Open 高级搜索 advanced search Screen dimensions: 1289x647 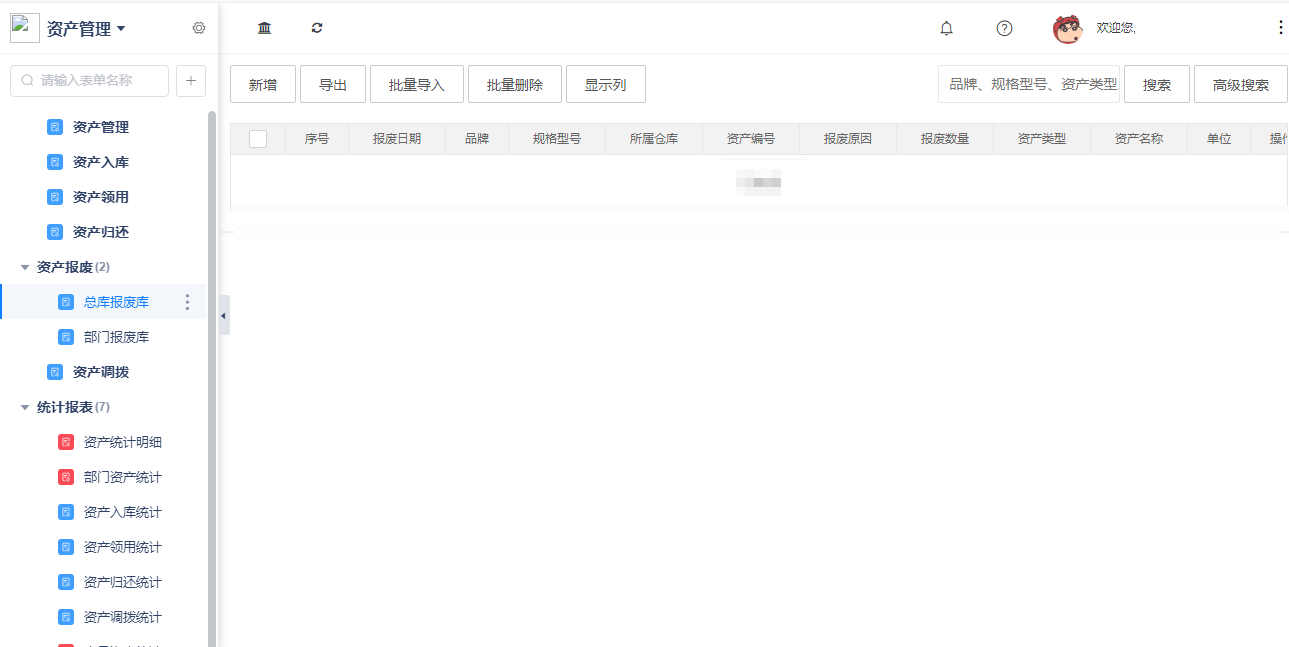click(1241, 84)
